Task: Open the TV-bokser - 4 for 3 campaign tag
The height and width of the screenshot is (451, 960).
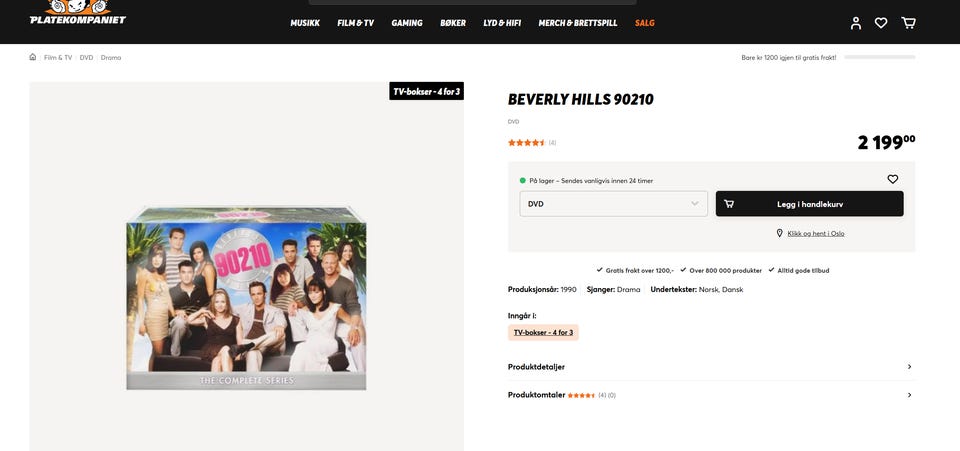Action: [543, 332]
